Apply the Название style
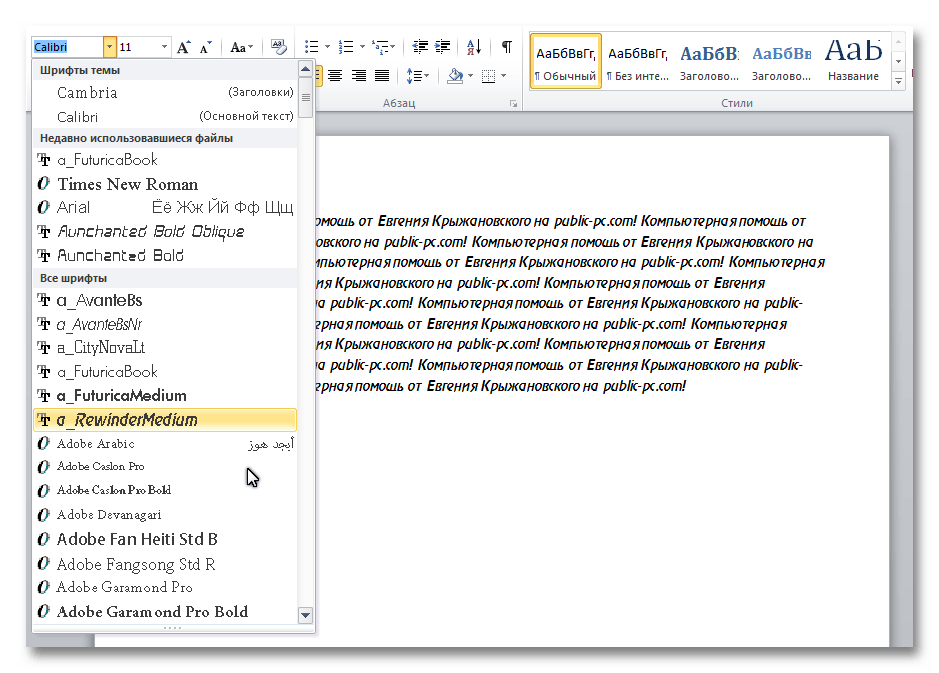This screenshot has height=673, width=939. (853, 61)
